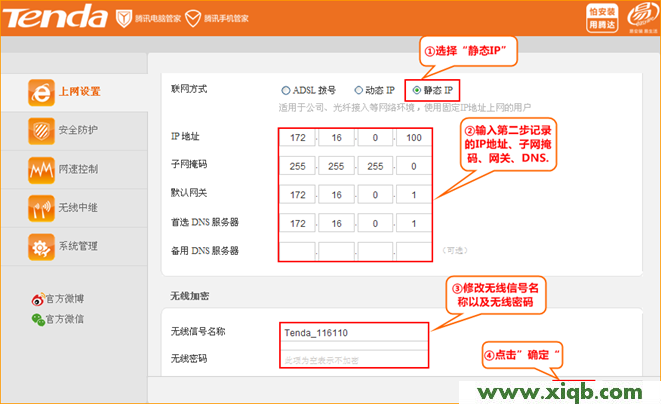
Task: Click the 上网设置 globe icon
Action: point(41,92)
